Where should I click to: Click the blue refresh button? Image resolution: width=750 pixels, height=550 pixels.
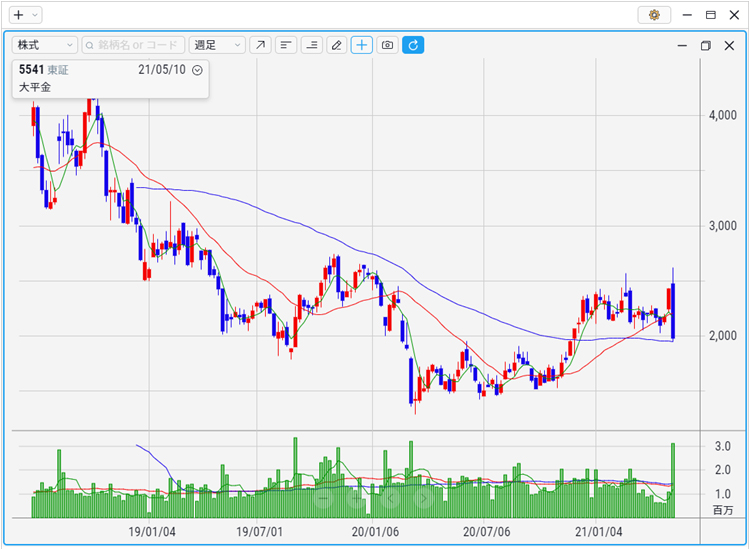coord(413,45)
